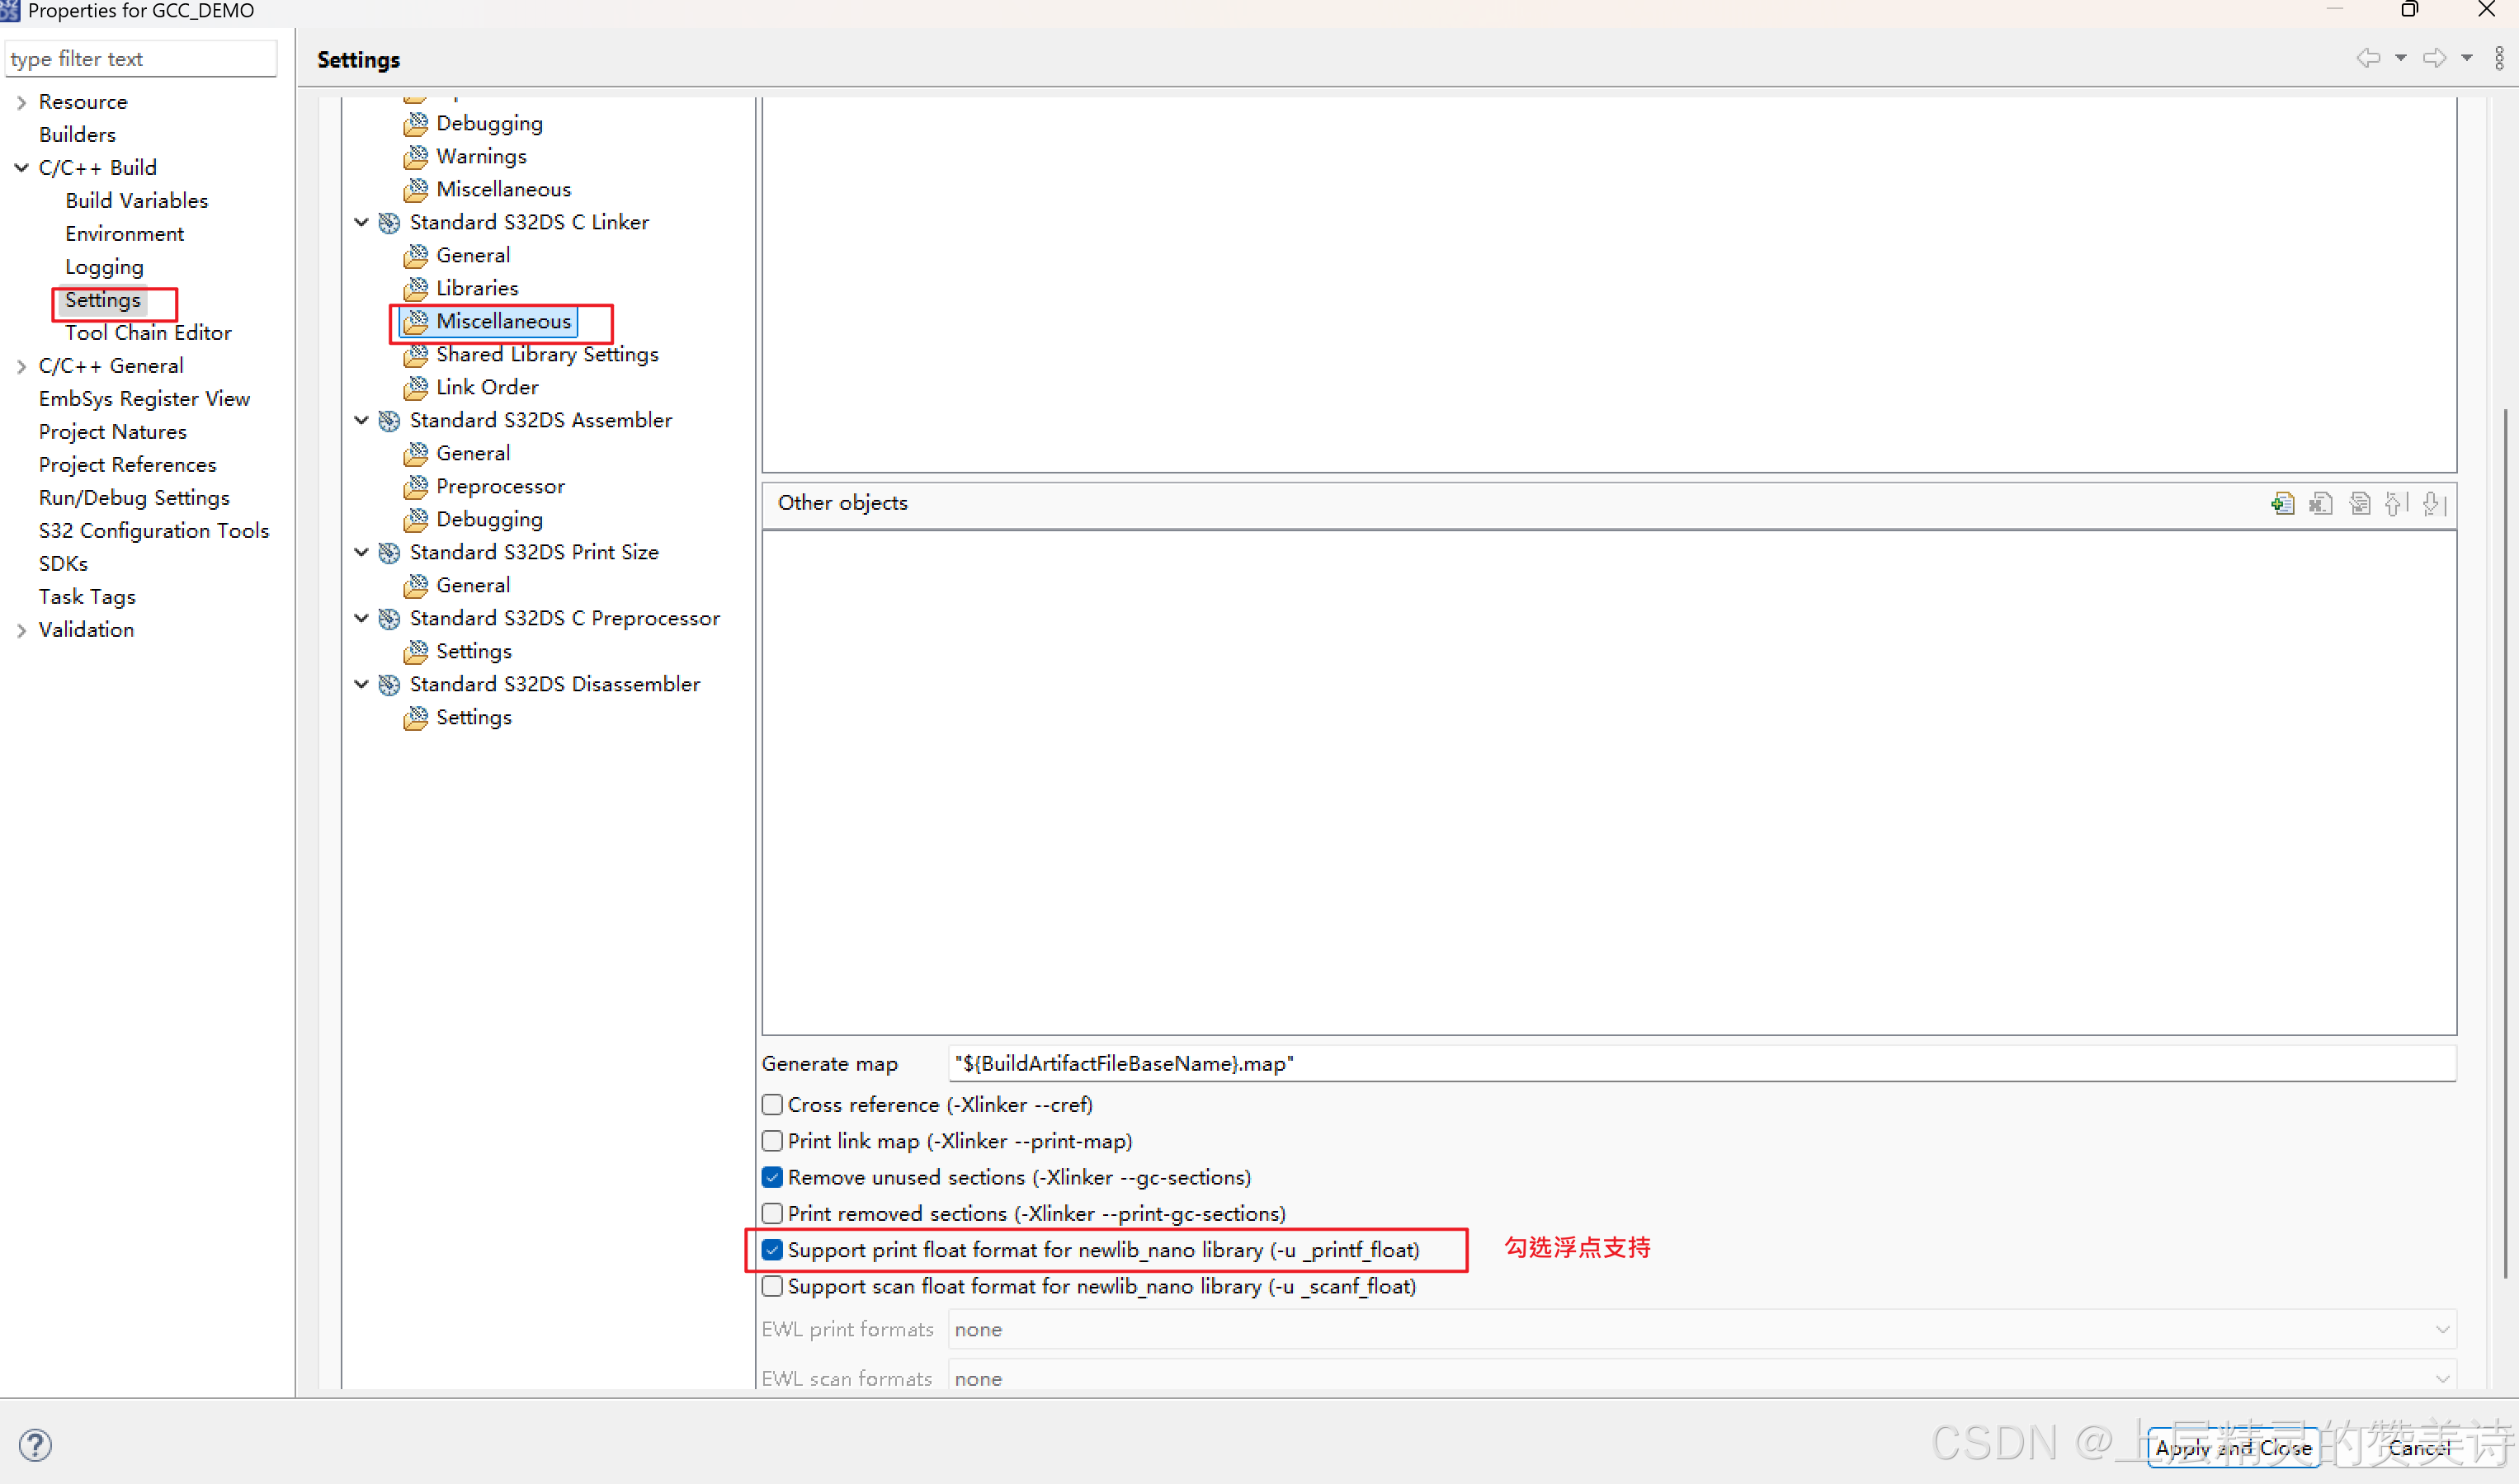Click the Back navigation arrow icon

(x=2369, y=58)
